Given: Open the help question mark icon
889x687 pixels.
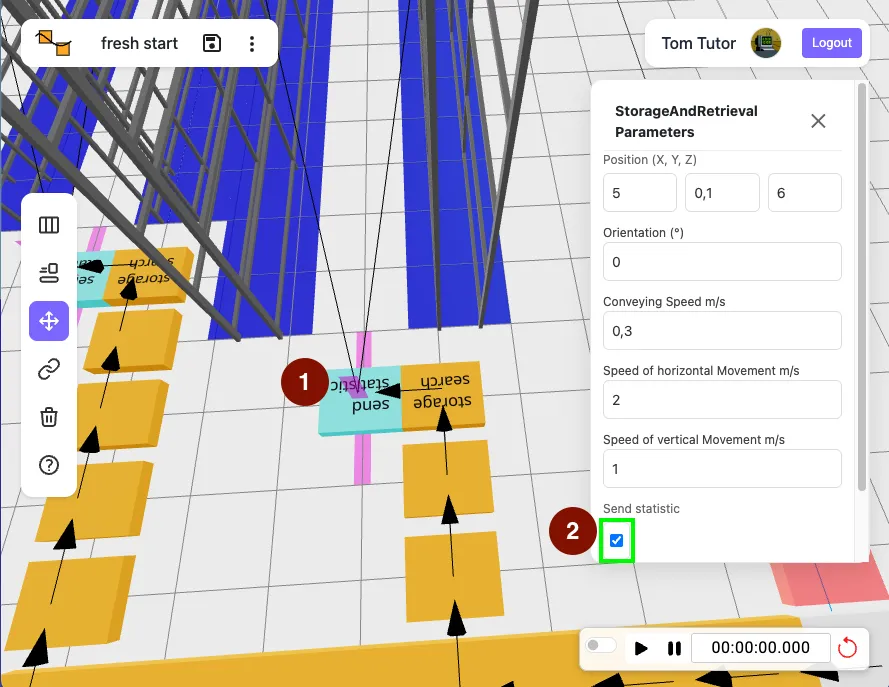Looking at the screenshot, I should (x=49, y=465).
